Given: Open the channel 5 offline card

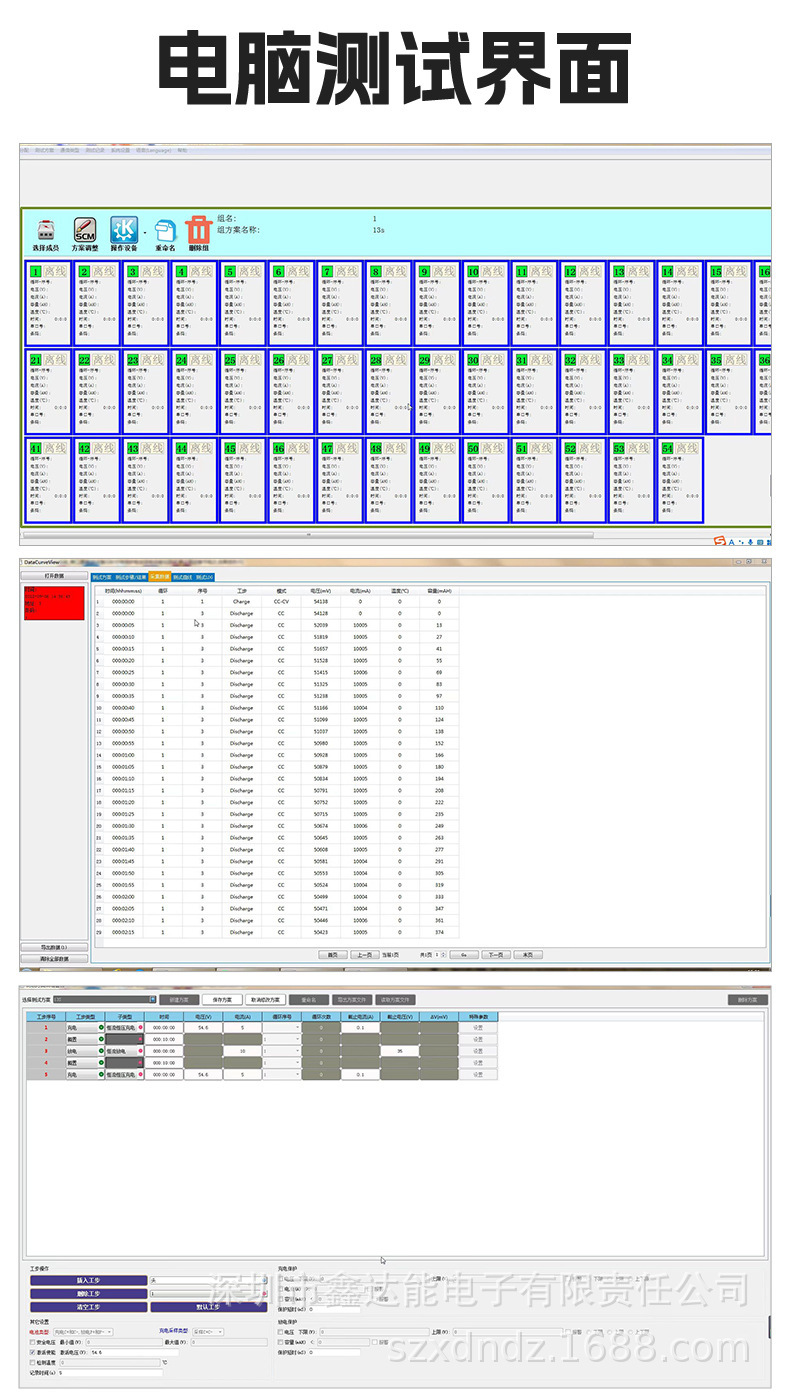Looking at the screenshot, I should pyautogui.click(x=243, y=304).
